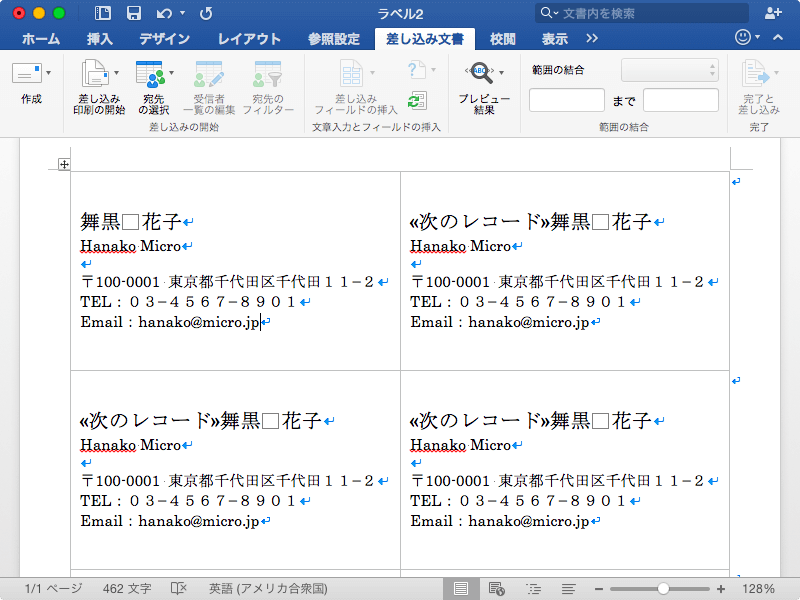
Task: Click the smiley feedback icon
Action: (743, 37)
